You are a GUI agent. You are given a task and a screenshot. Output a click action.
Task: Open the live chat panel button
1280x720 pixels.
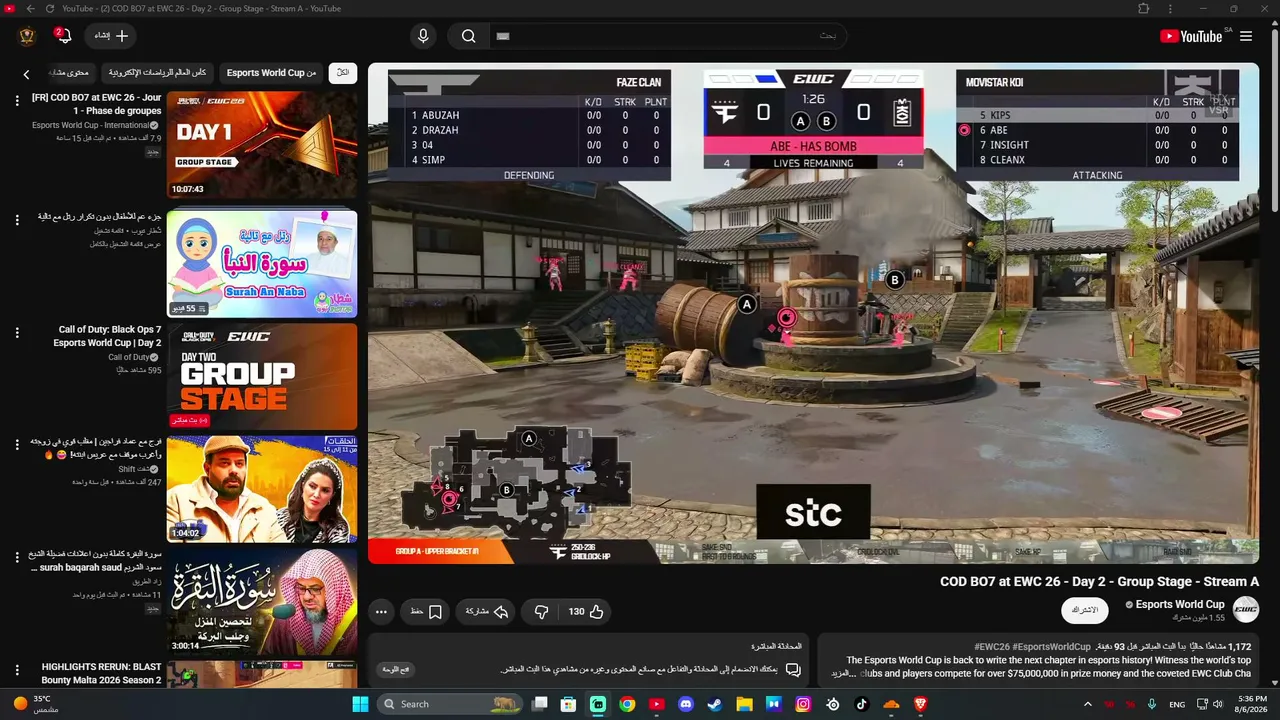[396, 669]
